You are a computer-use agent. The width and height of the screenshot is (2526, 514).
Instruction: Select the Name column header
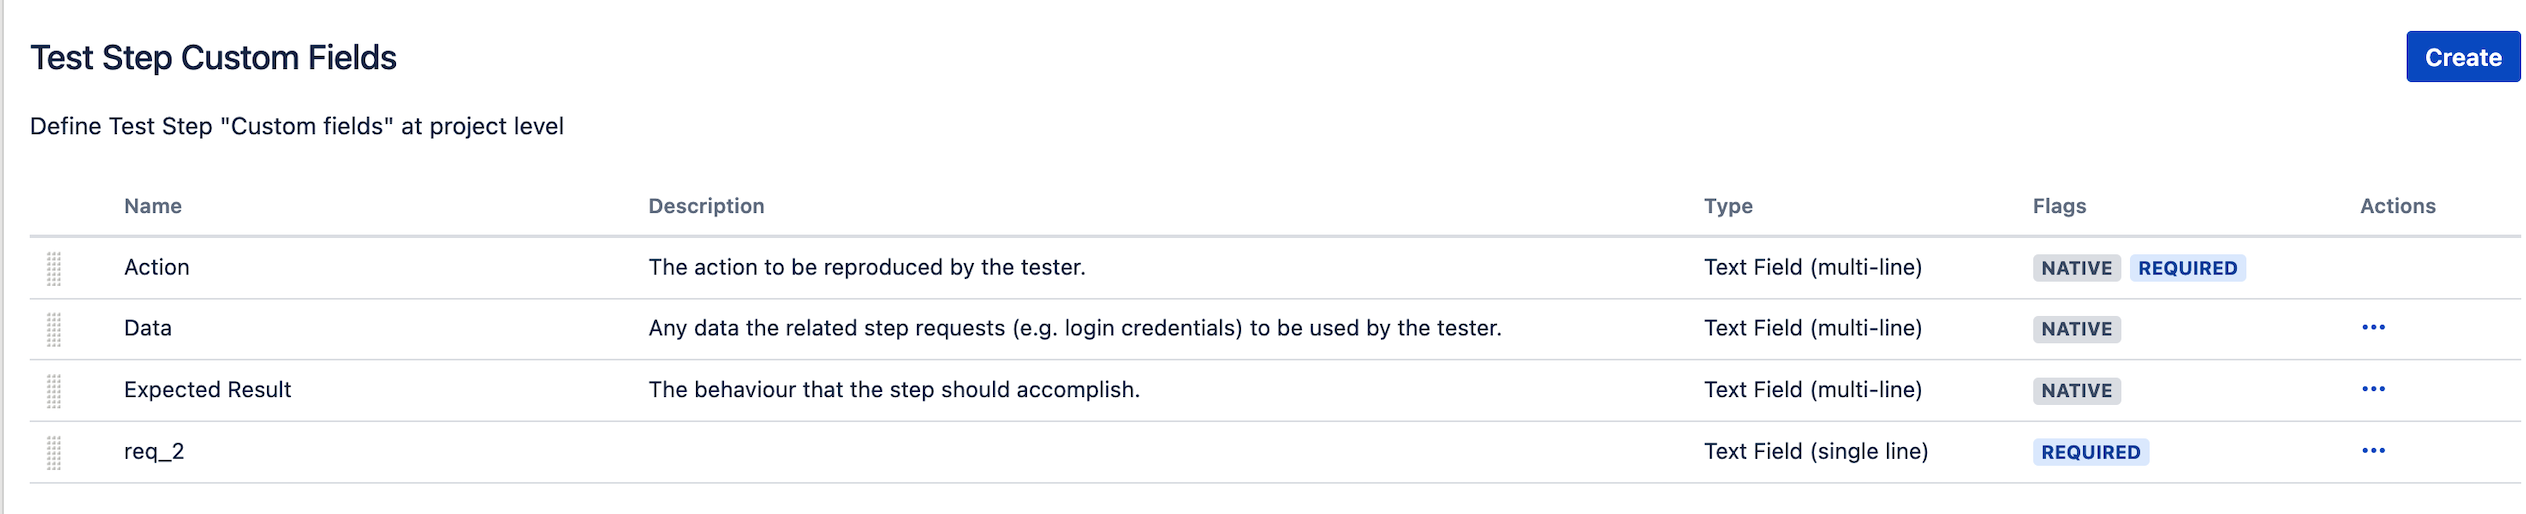[153, 206]
